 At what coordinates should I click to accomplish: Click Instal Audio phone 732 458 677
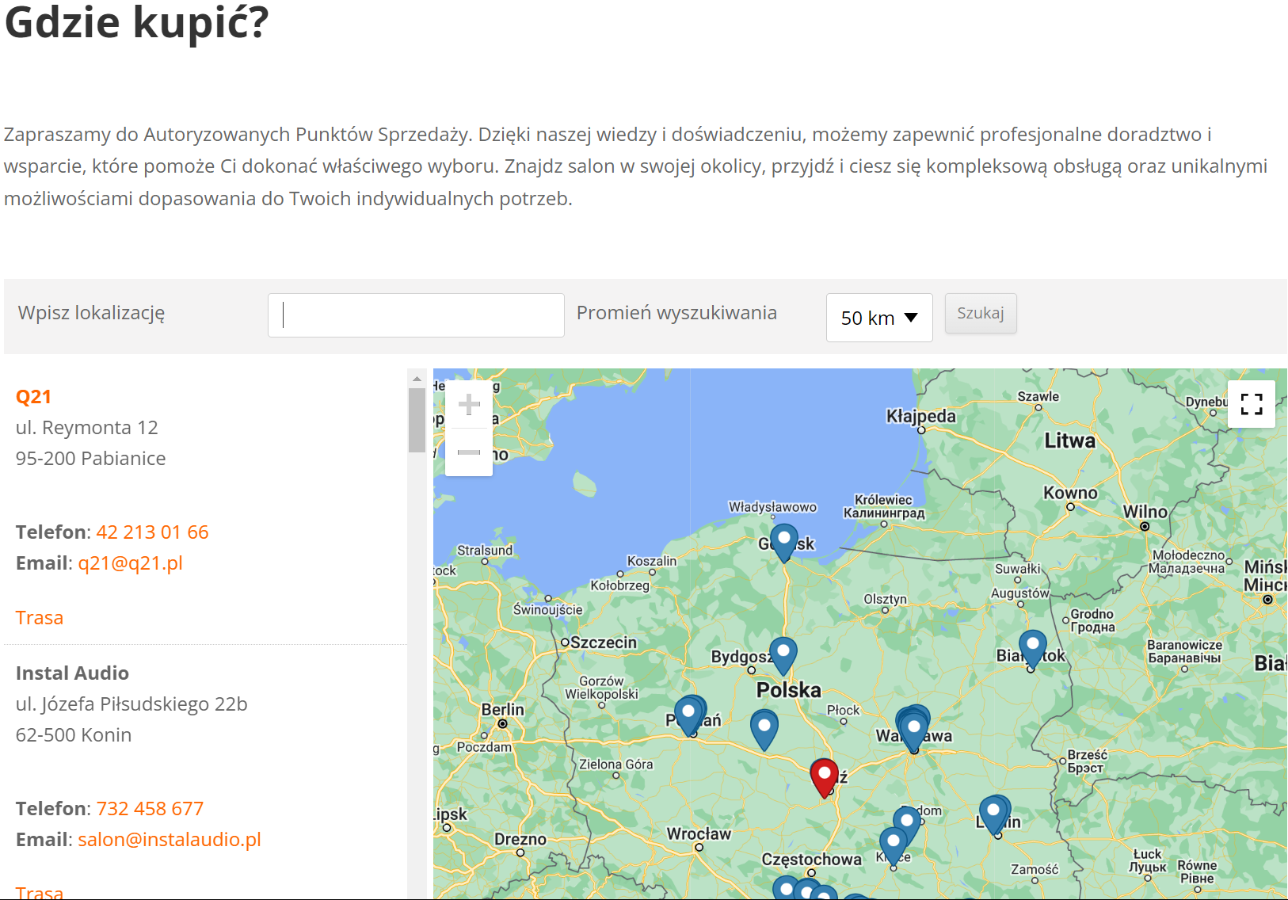coord(150,808)
